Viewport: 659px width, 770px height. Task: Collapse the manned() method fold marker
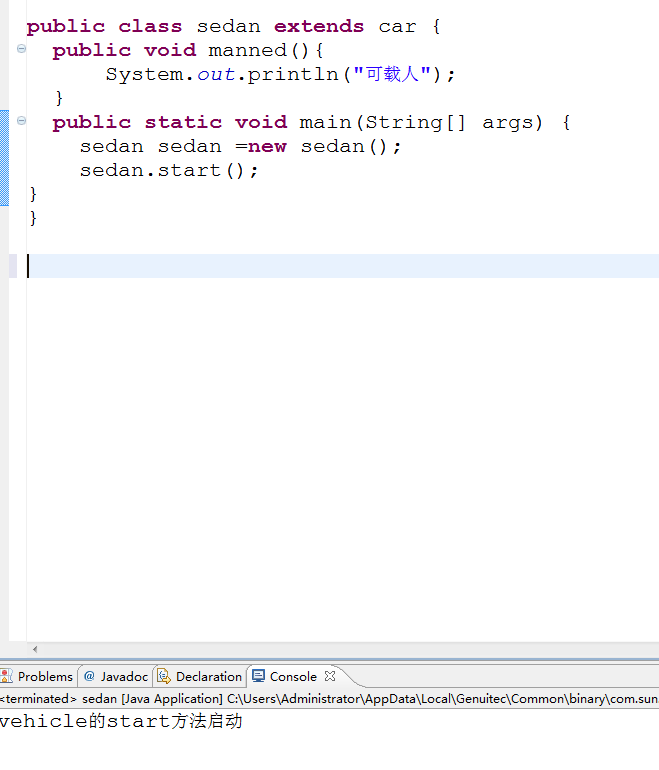coord(21,48)
